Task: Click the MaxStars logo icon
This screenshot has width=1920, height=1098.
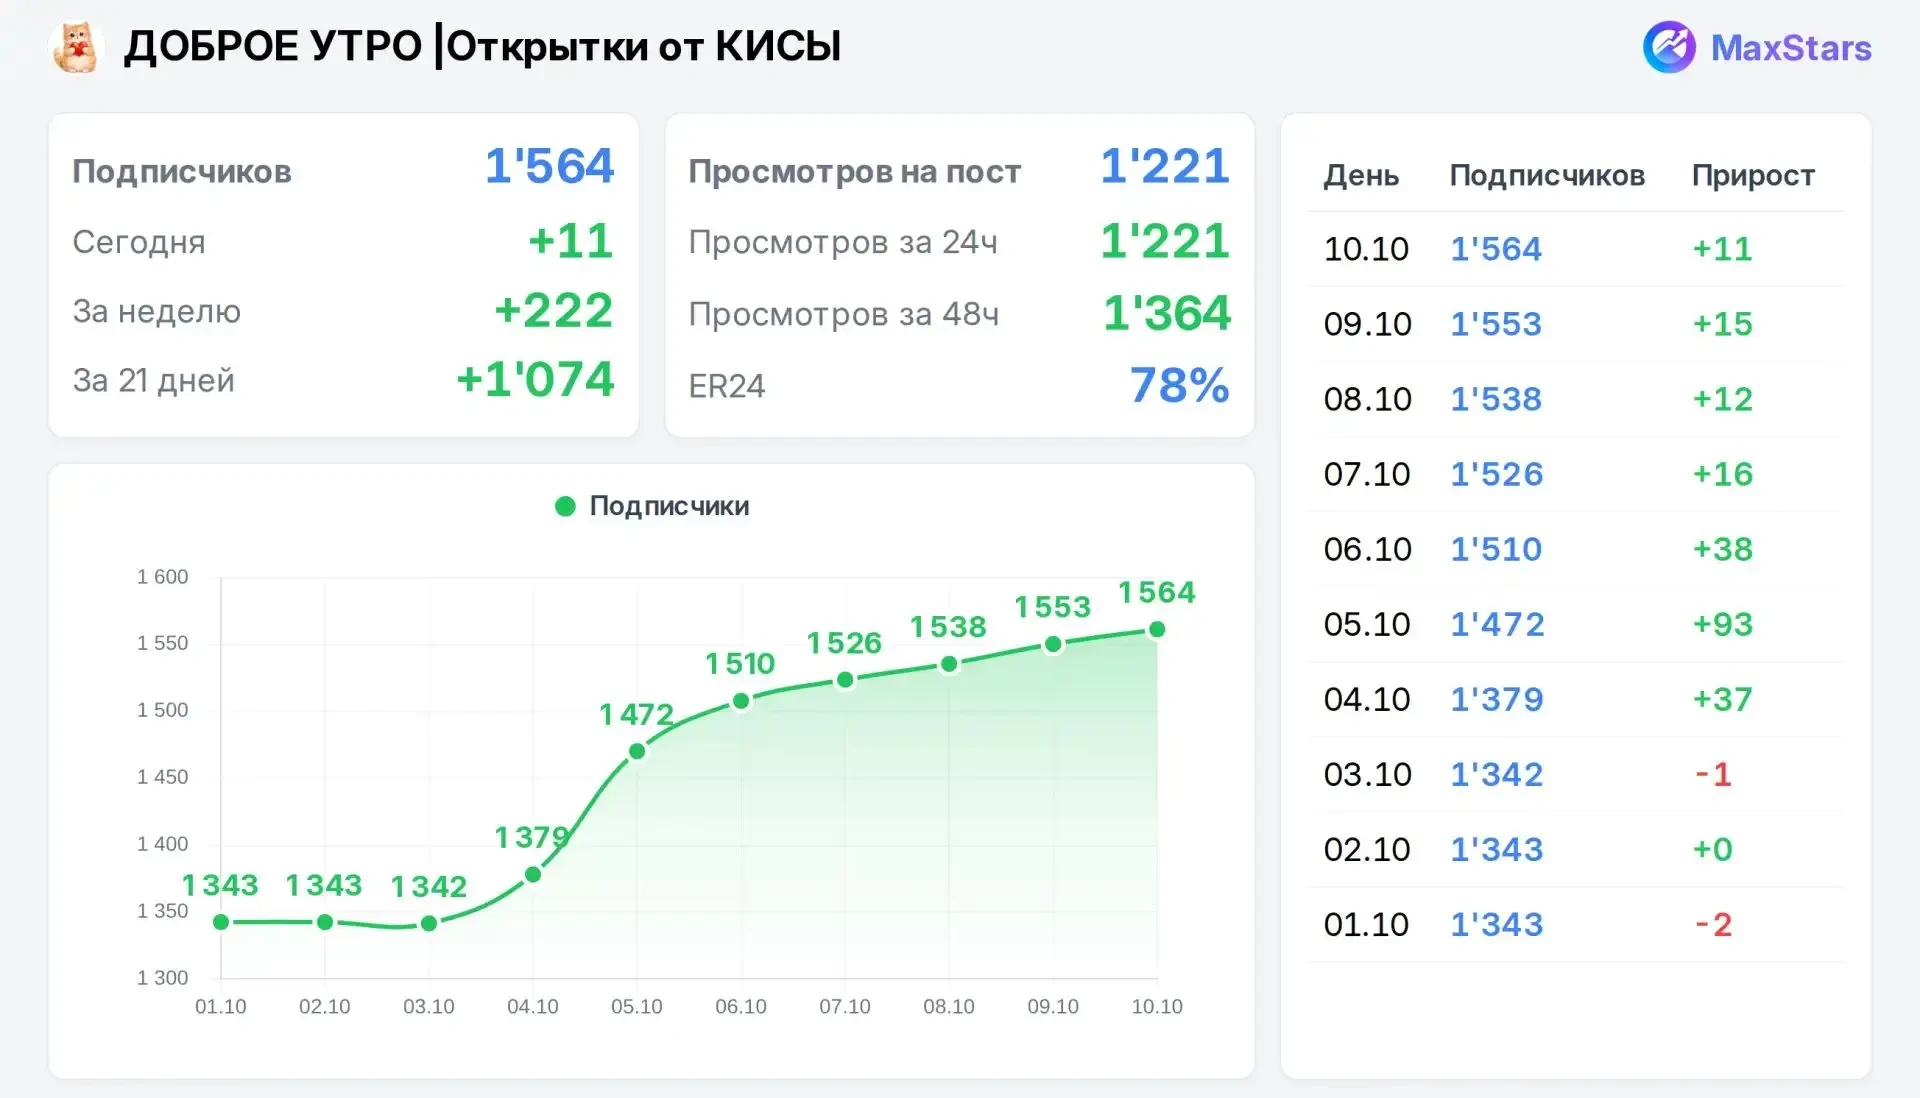Action: click(x=1669, y=47)
